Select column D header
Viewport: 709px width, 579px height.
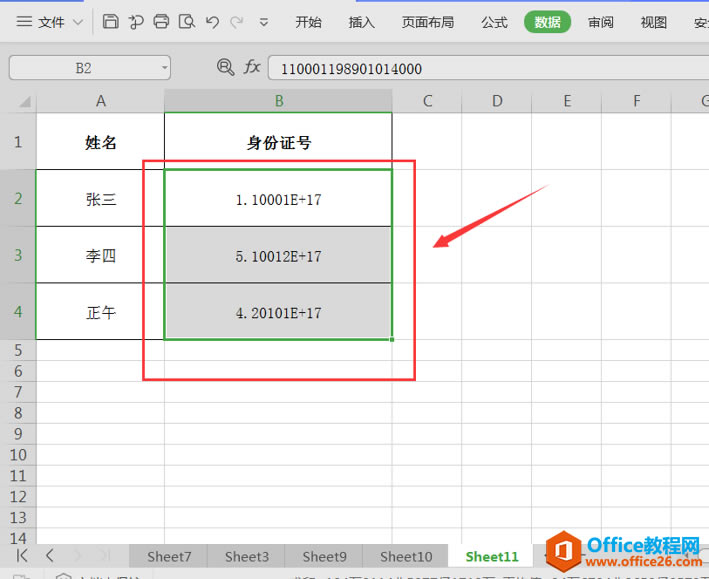pos(496,101)
